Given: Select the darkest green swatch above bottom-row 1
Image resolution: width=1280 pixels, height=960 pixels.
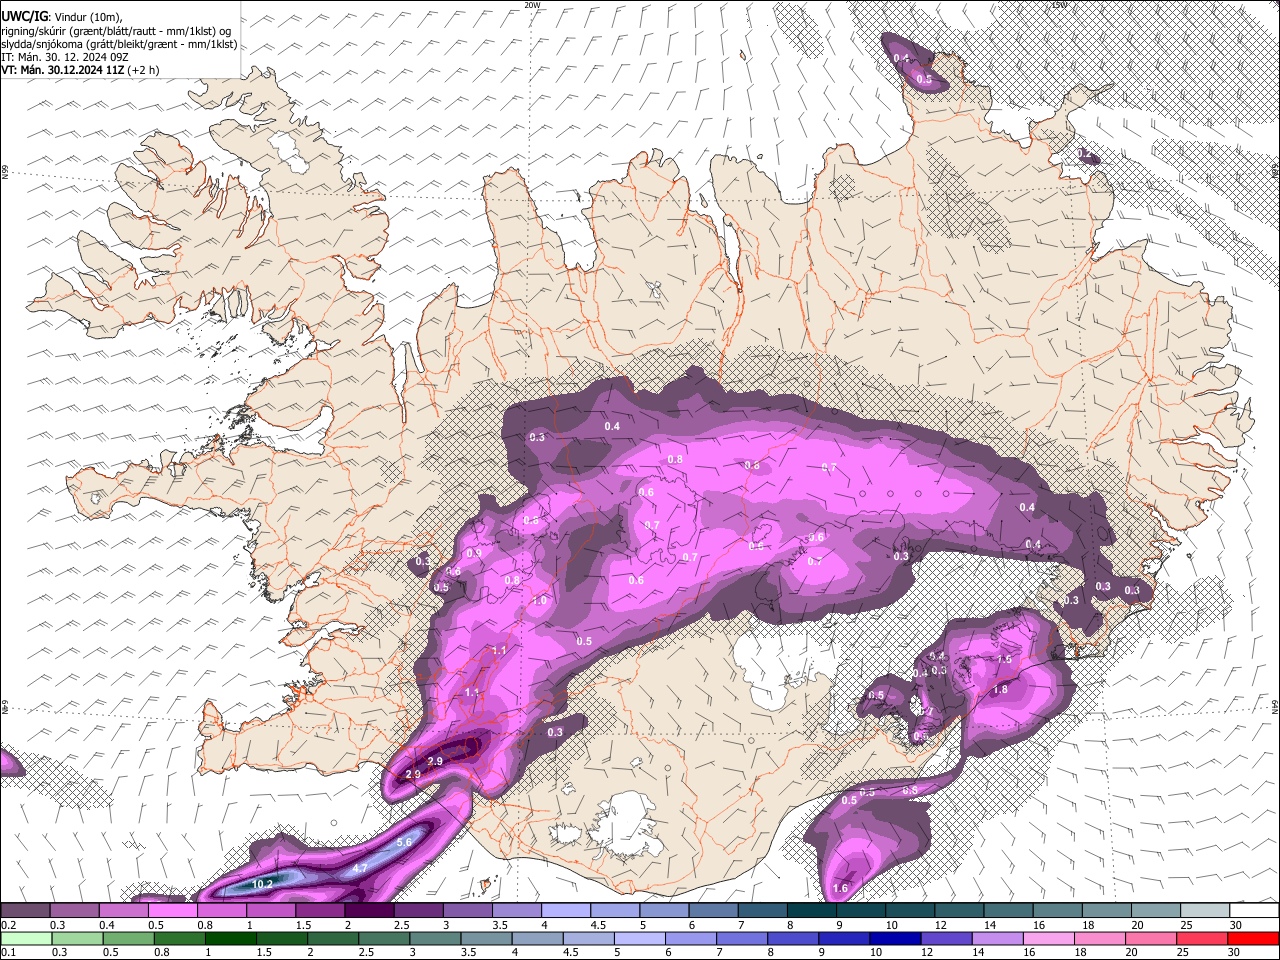Looking at the screenshot, I should pos(230,938).
